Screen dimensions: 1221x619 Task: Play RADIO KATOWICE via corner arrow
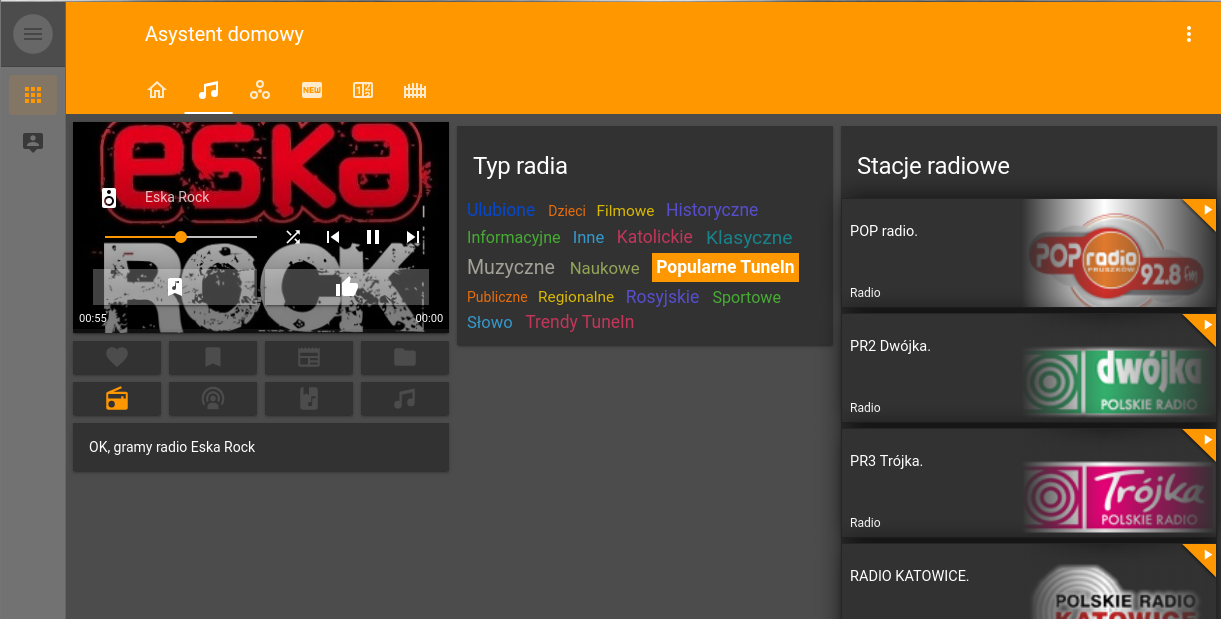(1206, 554)
